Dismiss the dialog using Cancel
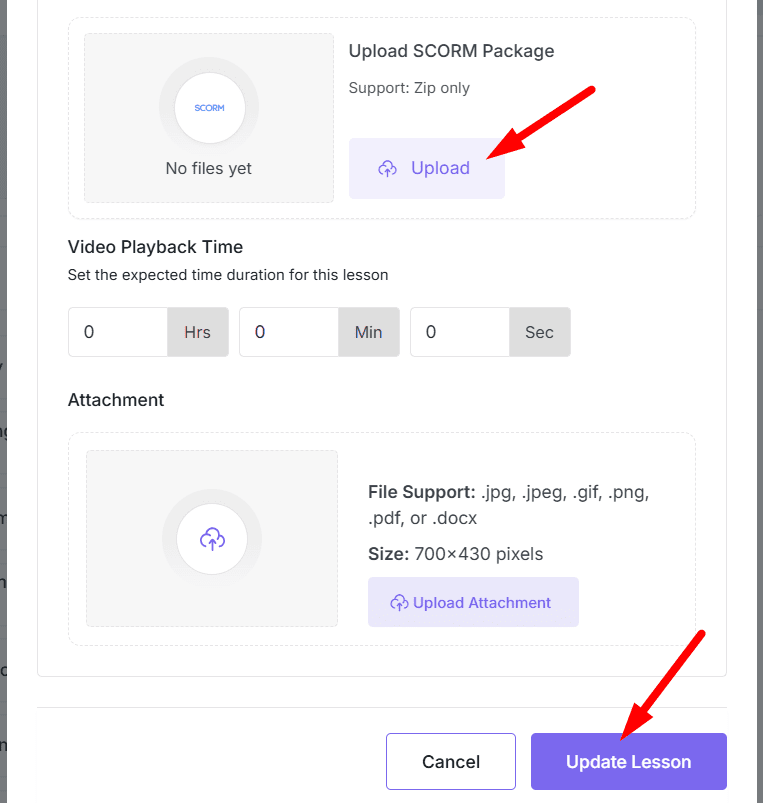Image resolution: width=763 pixels, height=803 pixels. (x=450, y=761)
